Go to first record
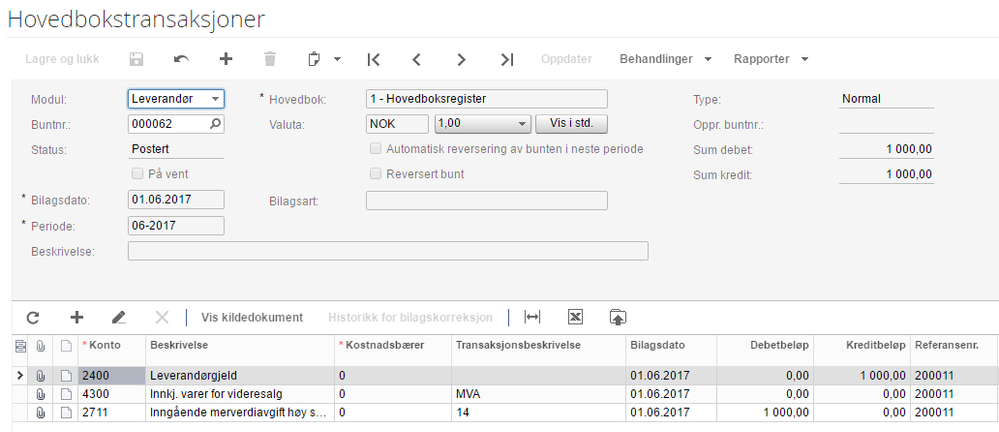The width and height of the screenshot is (999, 432). [x=373, y=60]
